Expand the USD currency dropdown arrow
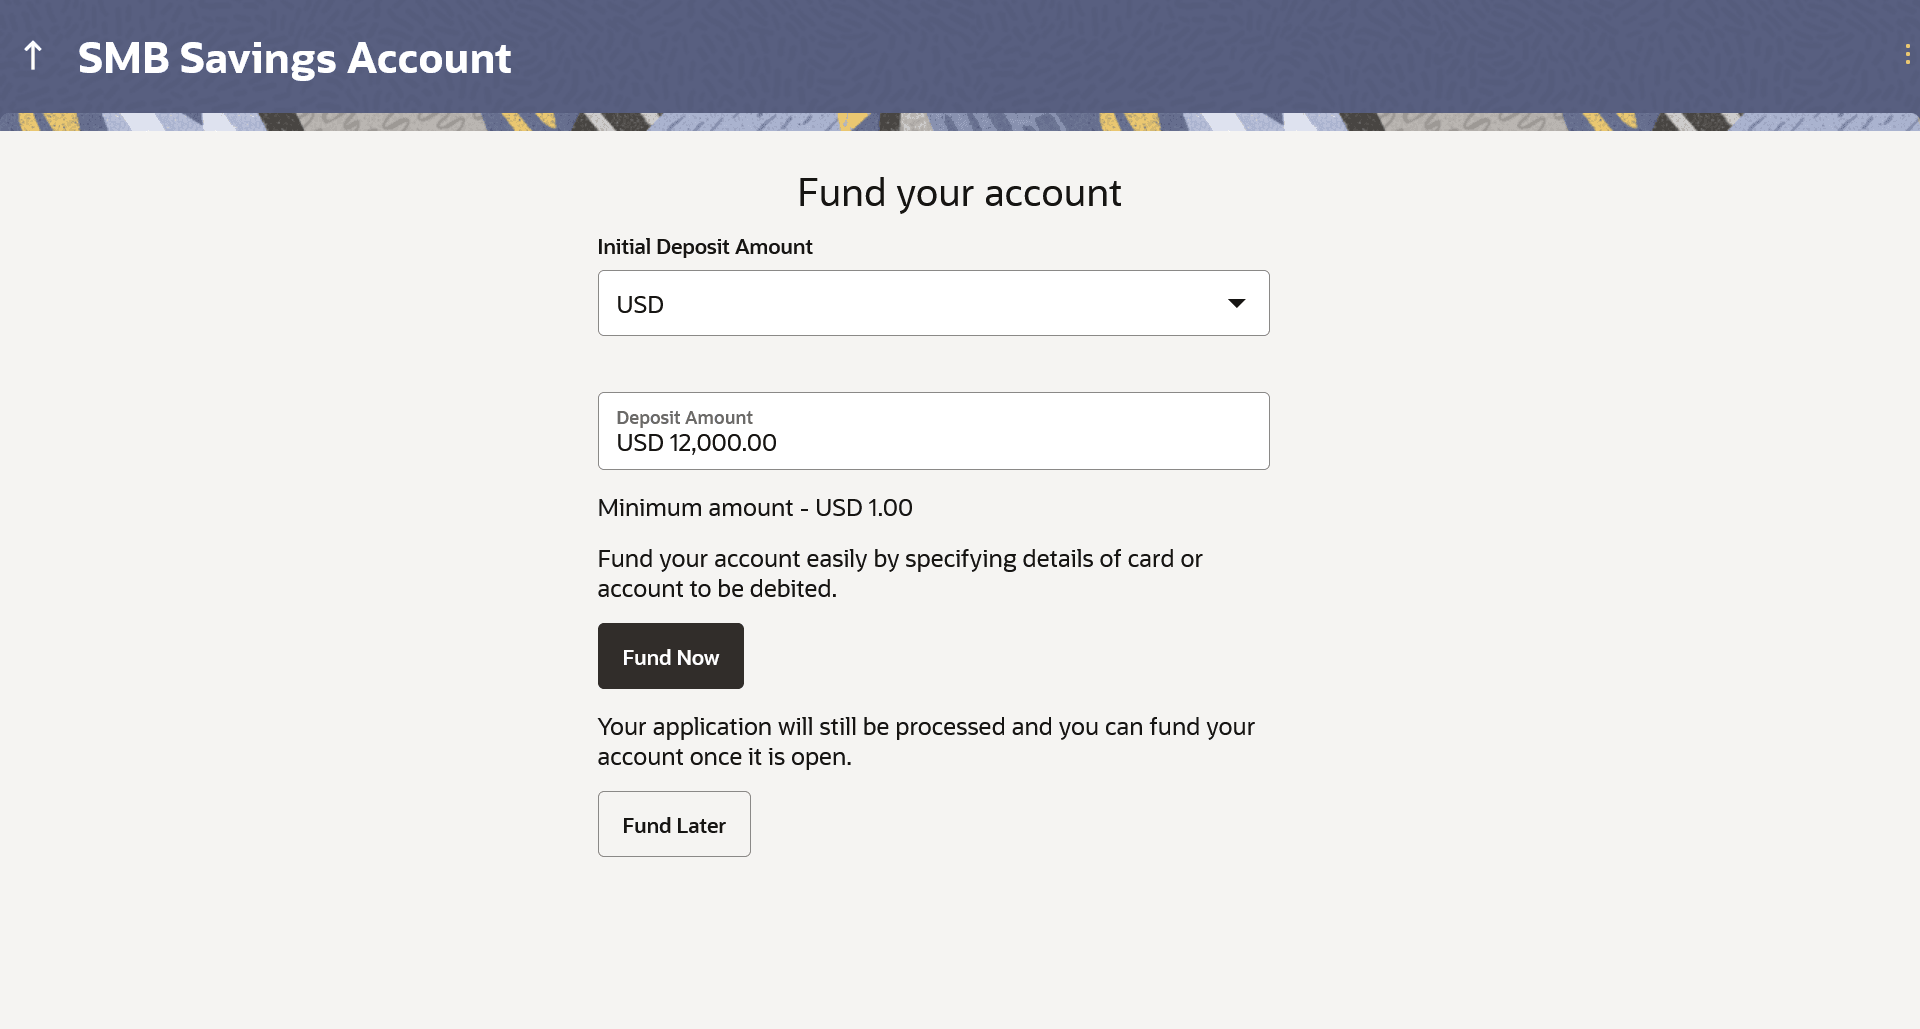 pos(1236,303)
